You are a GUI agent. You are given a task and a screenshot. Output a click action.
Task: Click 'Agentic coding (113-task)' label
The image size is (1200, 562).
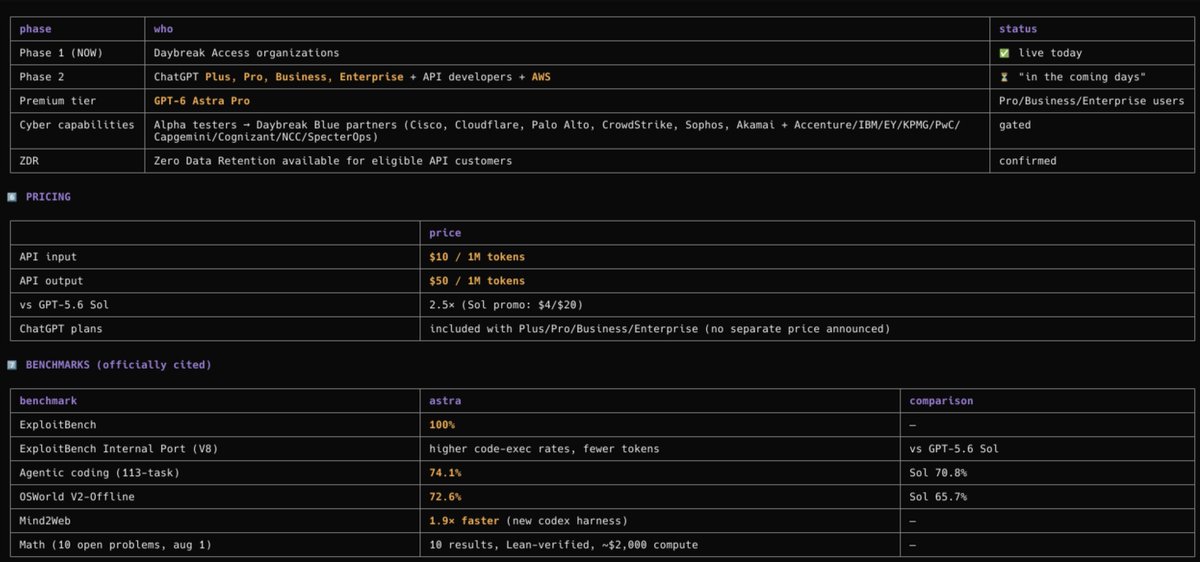pos(99,473)
